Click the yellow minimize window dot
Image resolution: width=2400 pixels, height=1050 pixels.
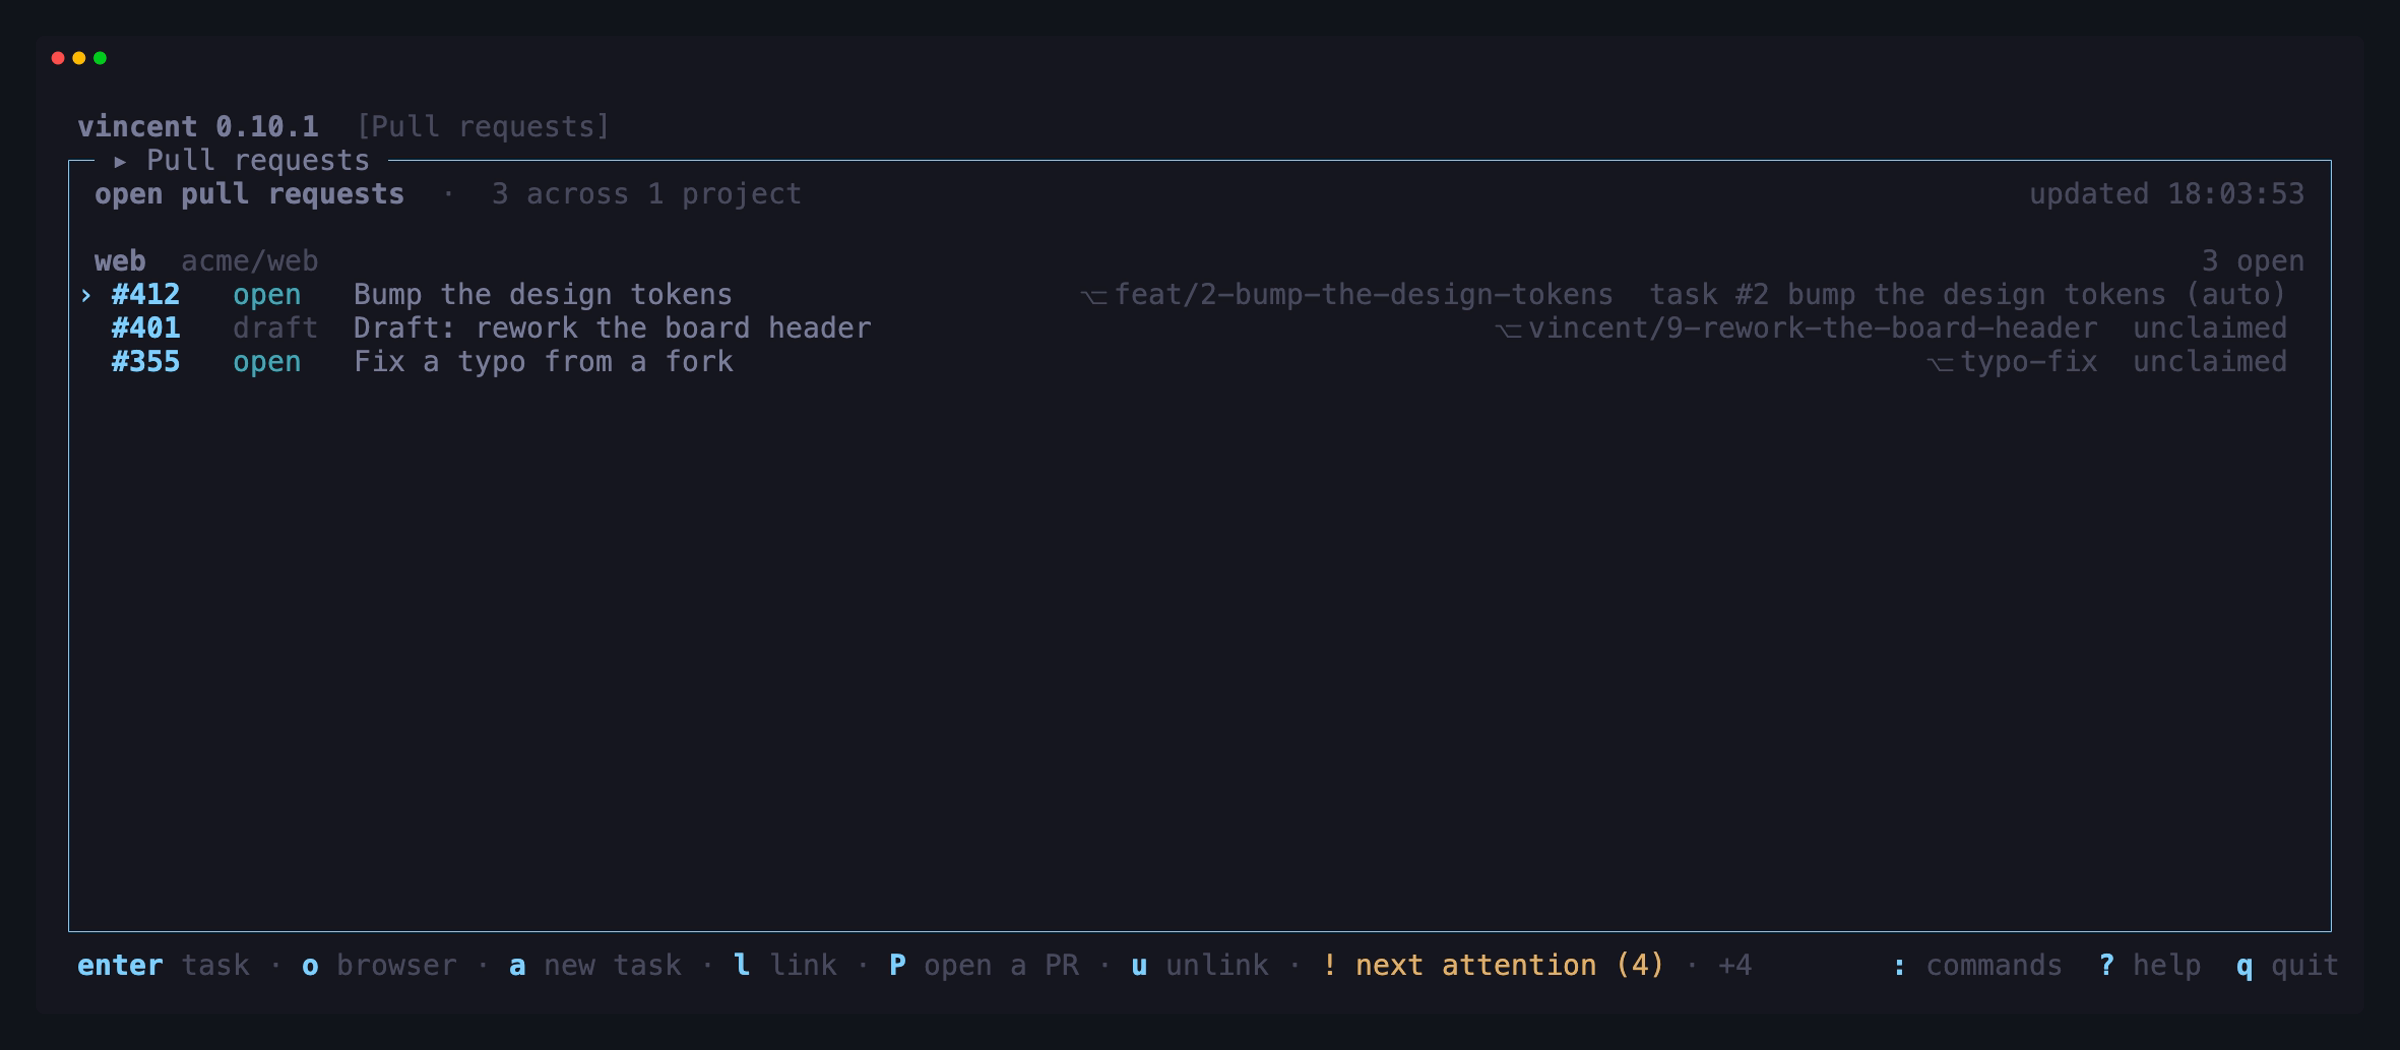click(79, 58)
